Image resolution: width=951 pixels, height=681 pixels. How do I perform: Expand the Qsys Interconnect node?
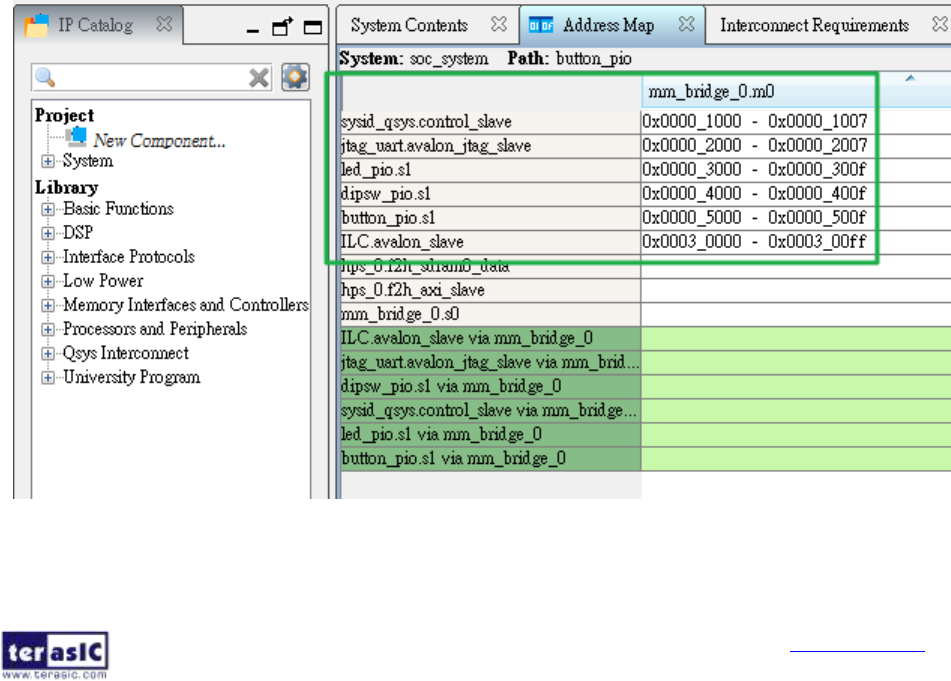(48, 354)
